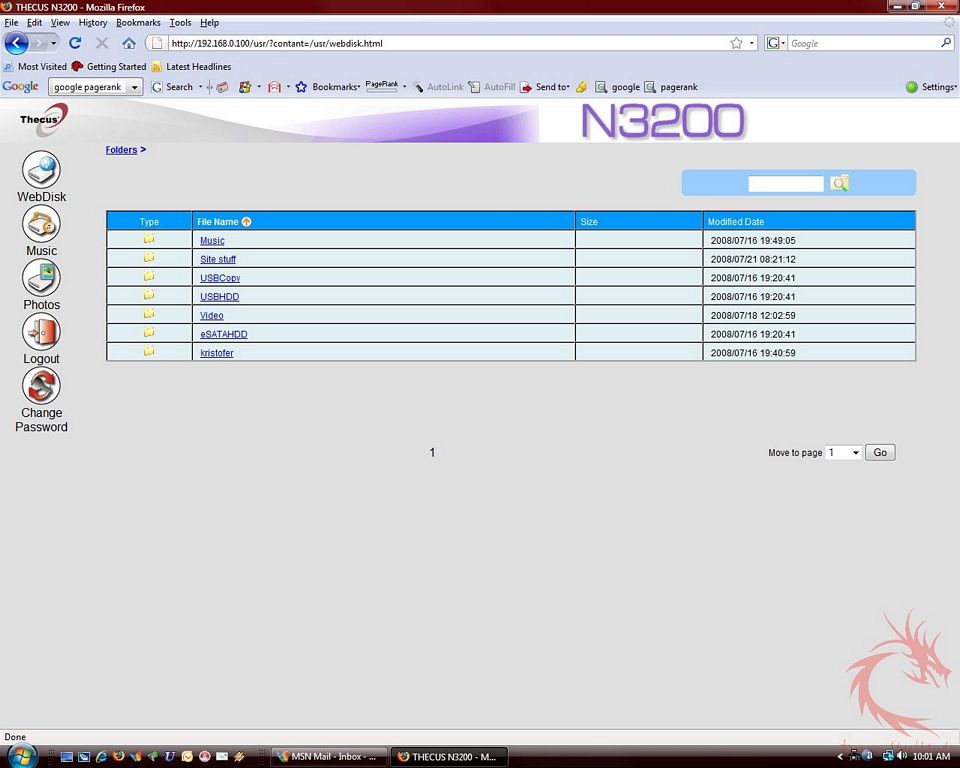The image size is (960, 768).
Task: Open the back/forward history dropdown arrow
Action: (54, 43)
